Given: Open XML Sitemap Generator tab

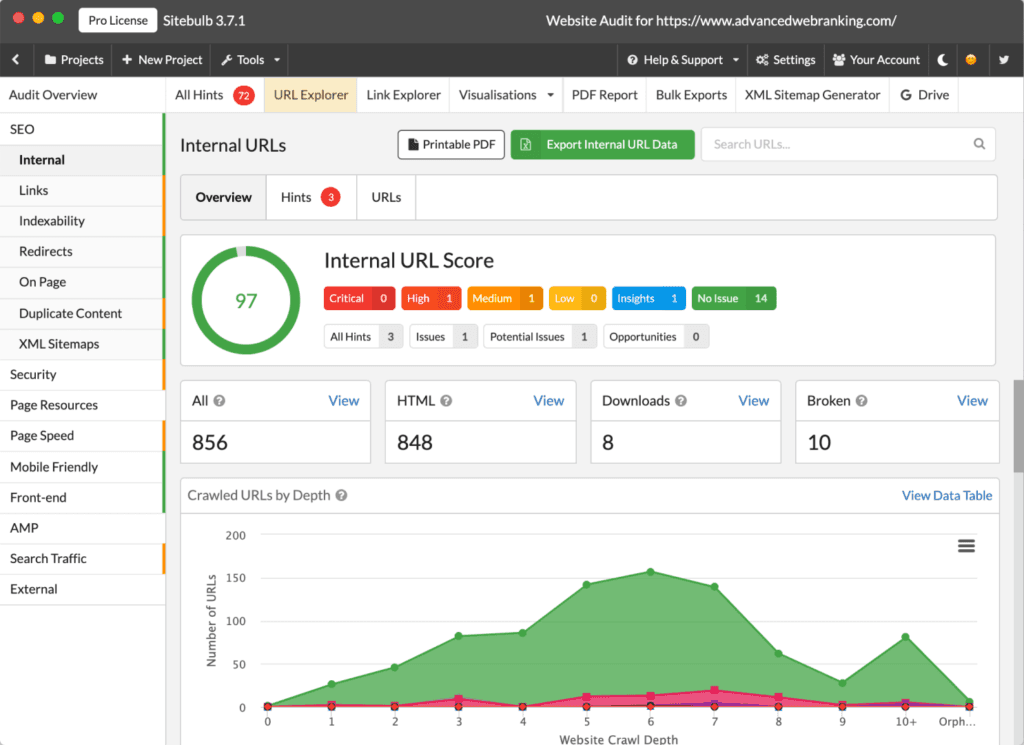Looking at the screenshot, I should tap(812, 95).
